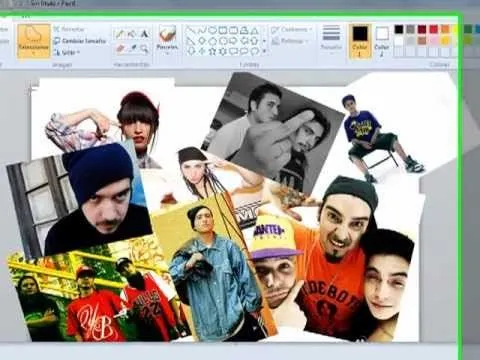Image resolution: width=480 pixels, height=360 pixels.
Task: Click Cambiar tamaño resize button
Action: (x=80, y=41)
